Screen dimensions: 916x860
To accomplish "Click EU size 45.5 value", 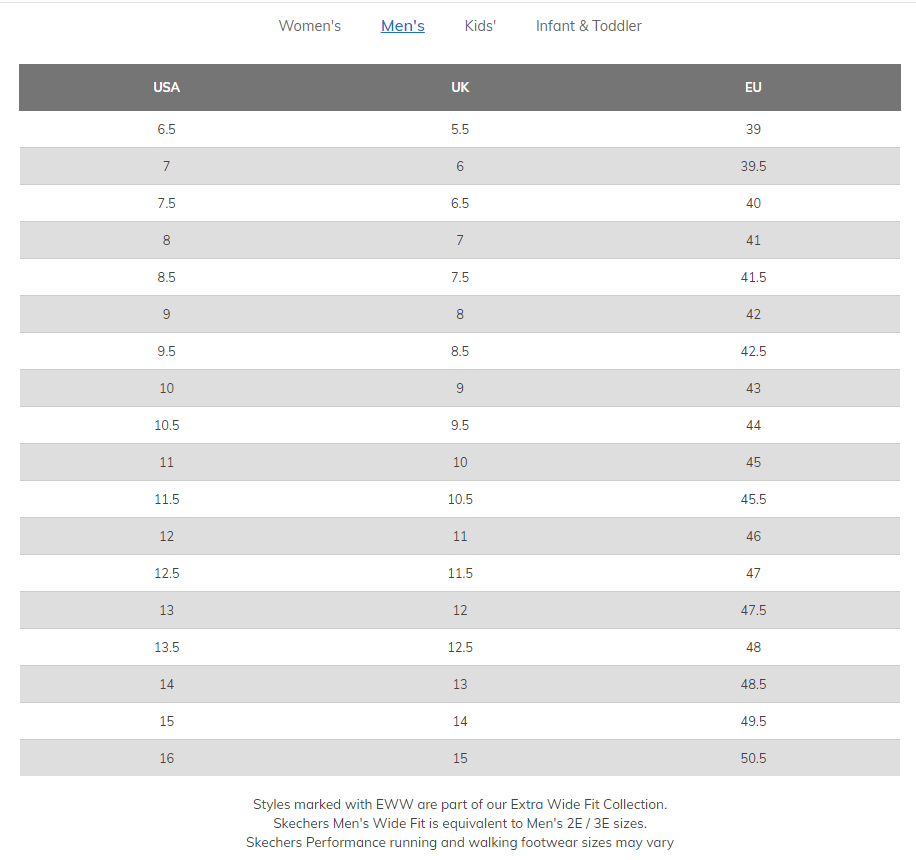I will click(753, 499).
